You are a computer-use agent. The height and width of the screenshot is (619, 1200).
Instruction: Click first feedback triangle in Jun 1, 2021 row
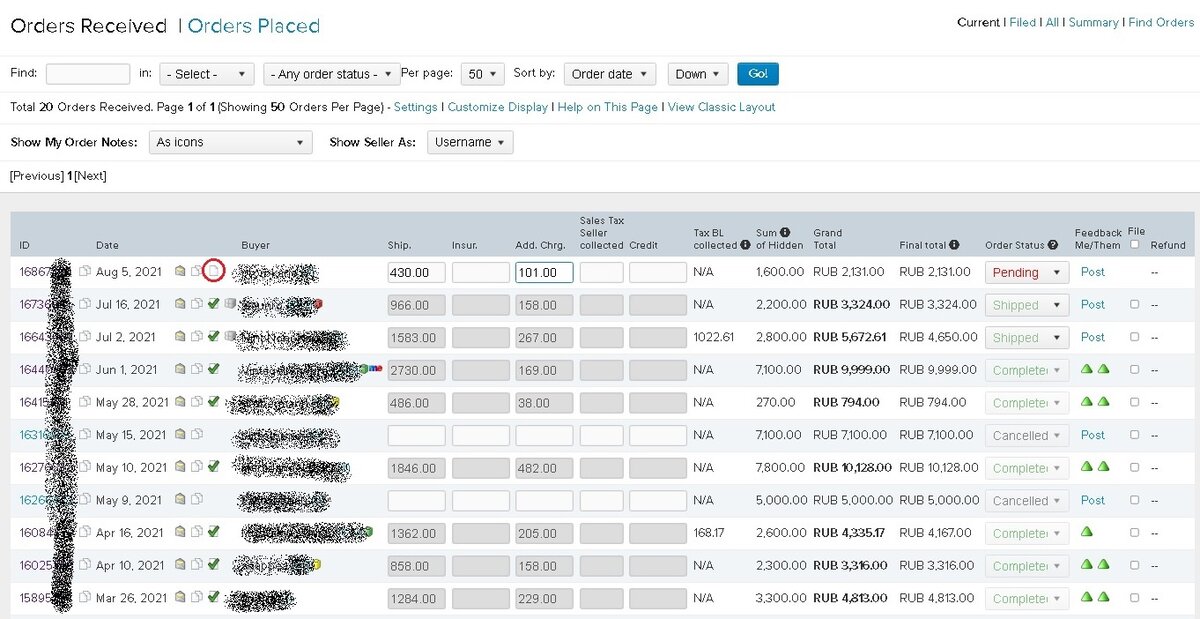coord(1087,370)
